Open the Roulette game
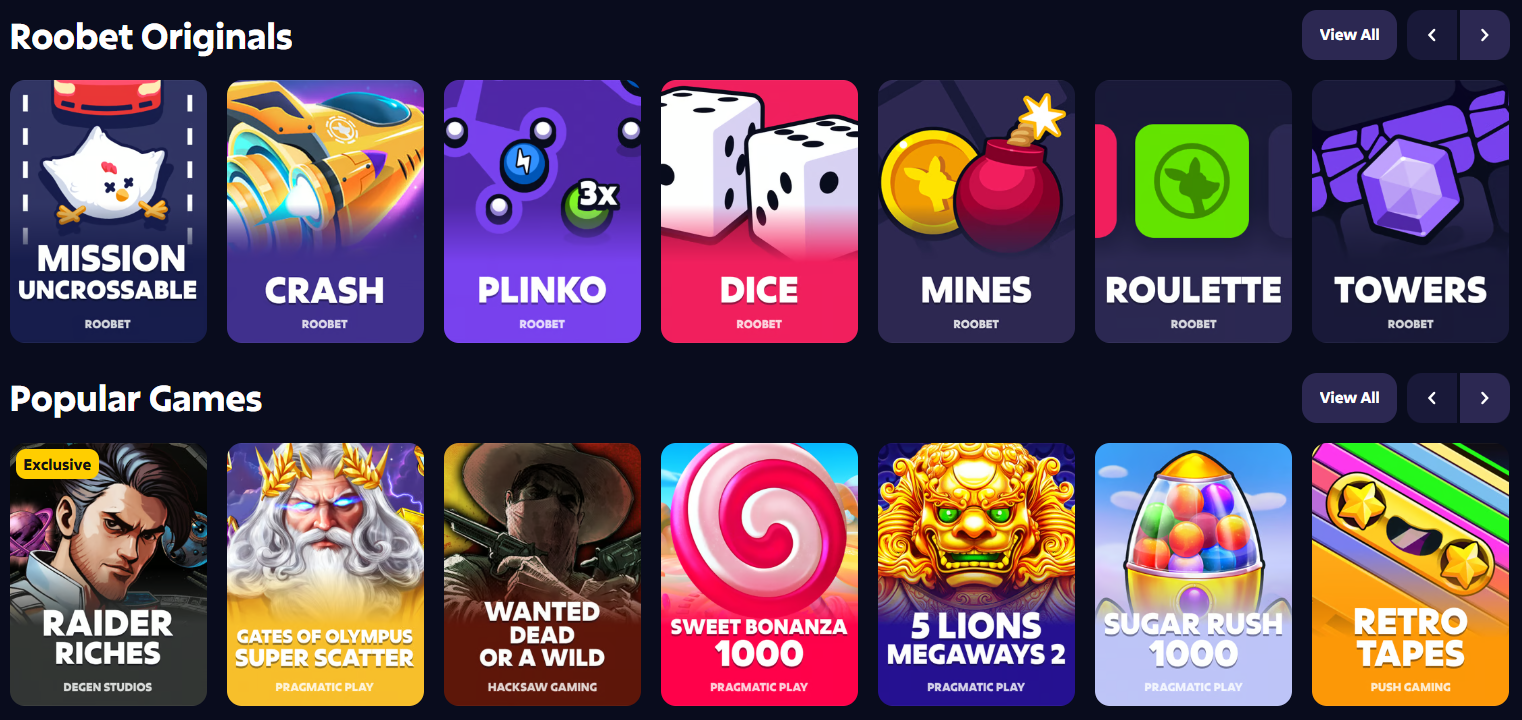Viewport: 1522px width, 720px height. [1193, 212]
